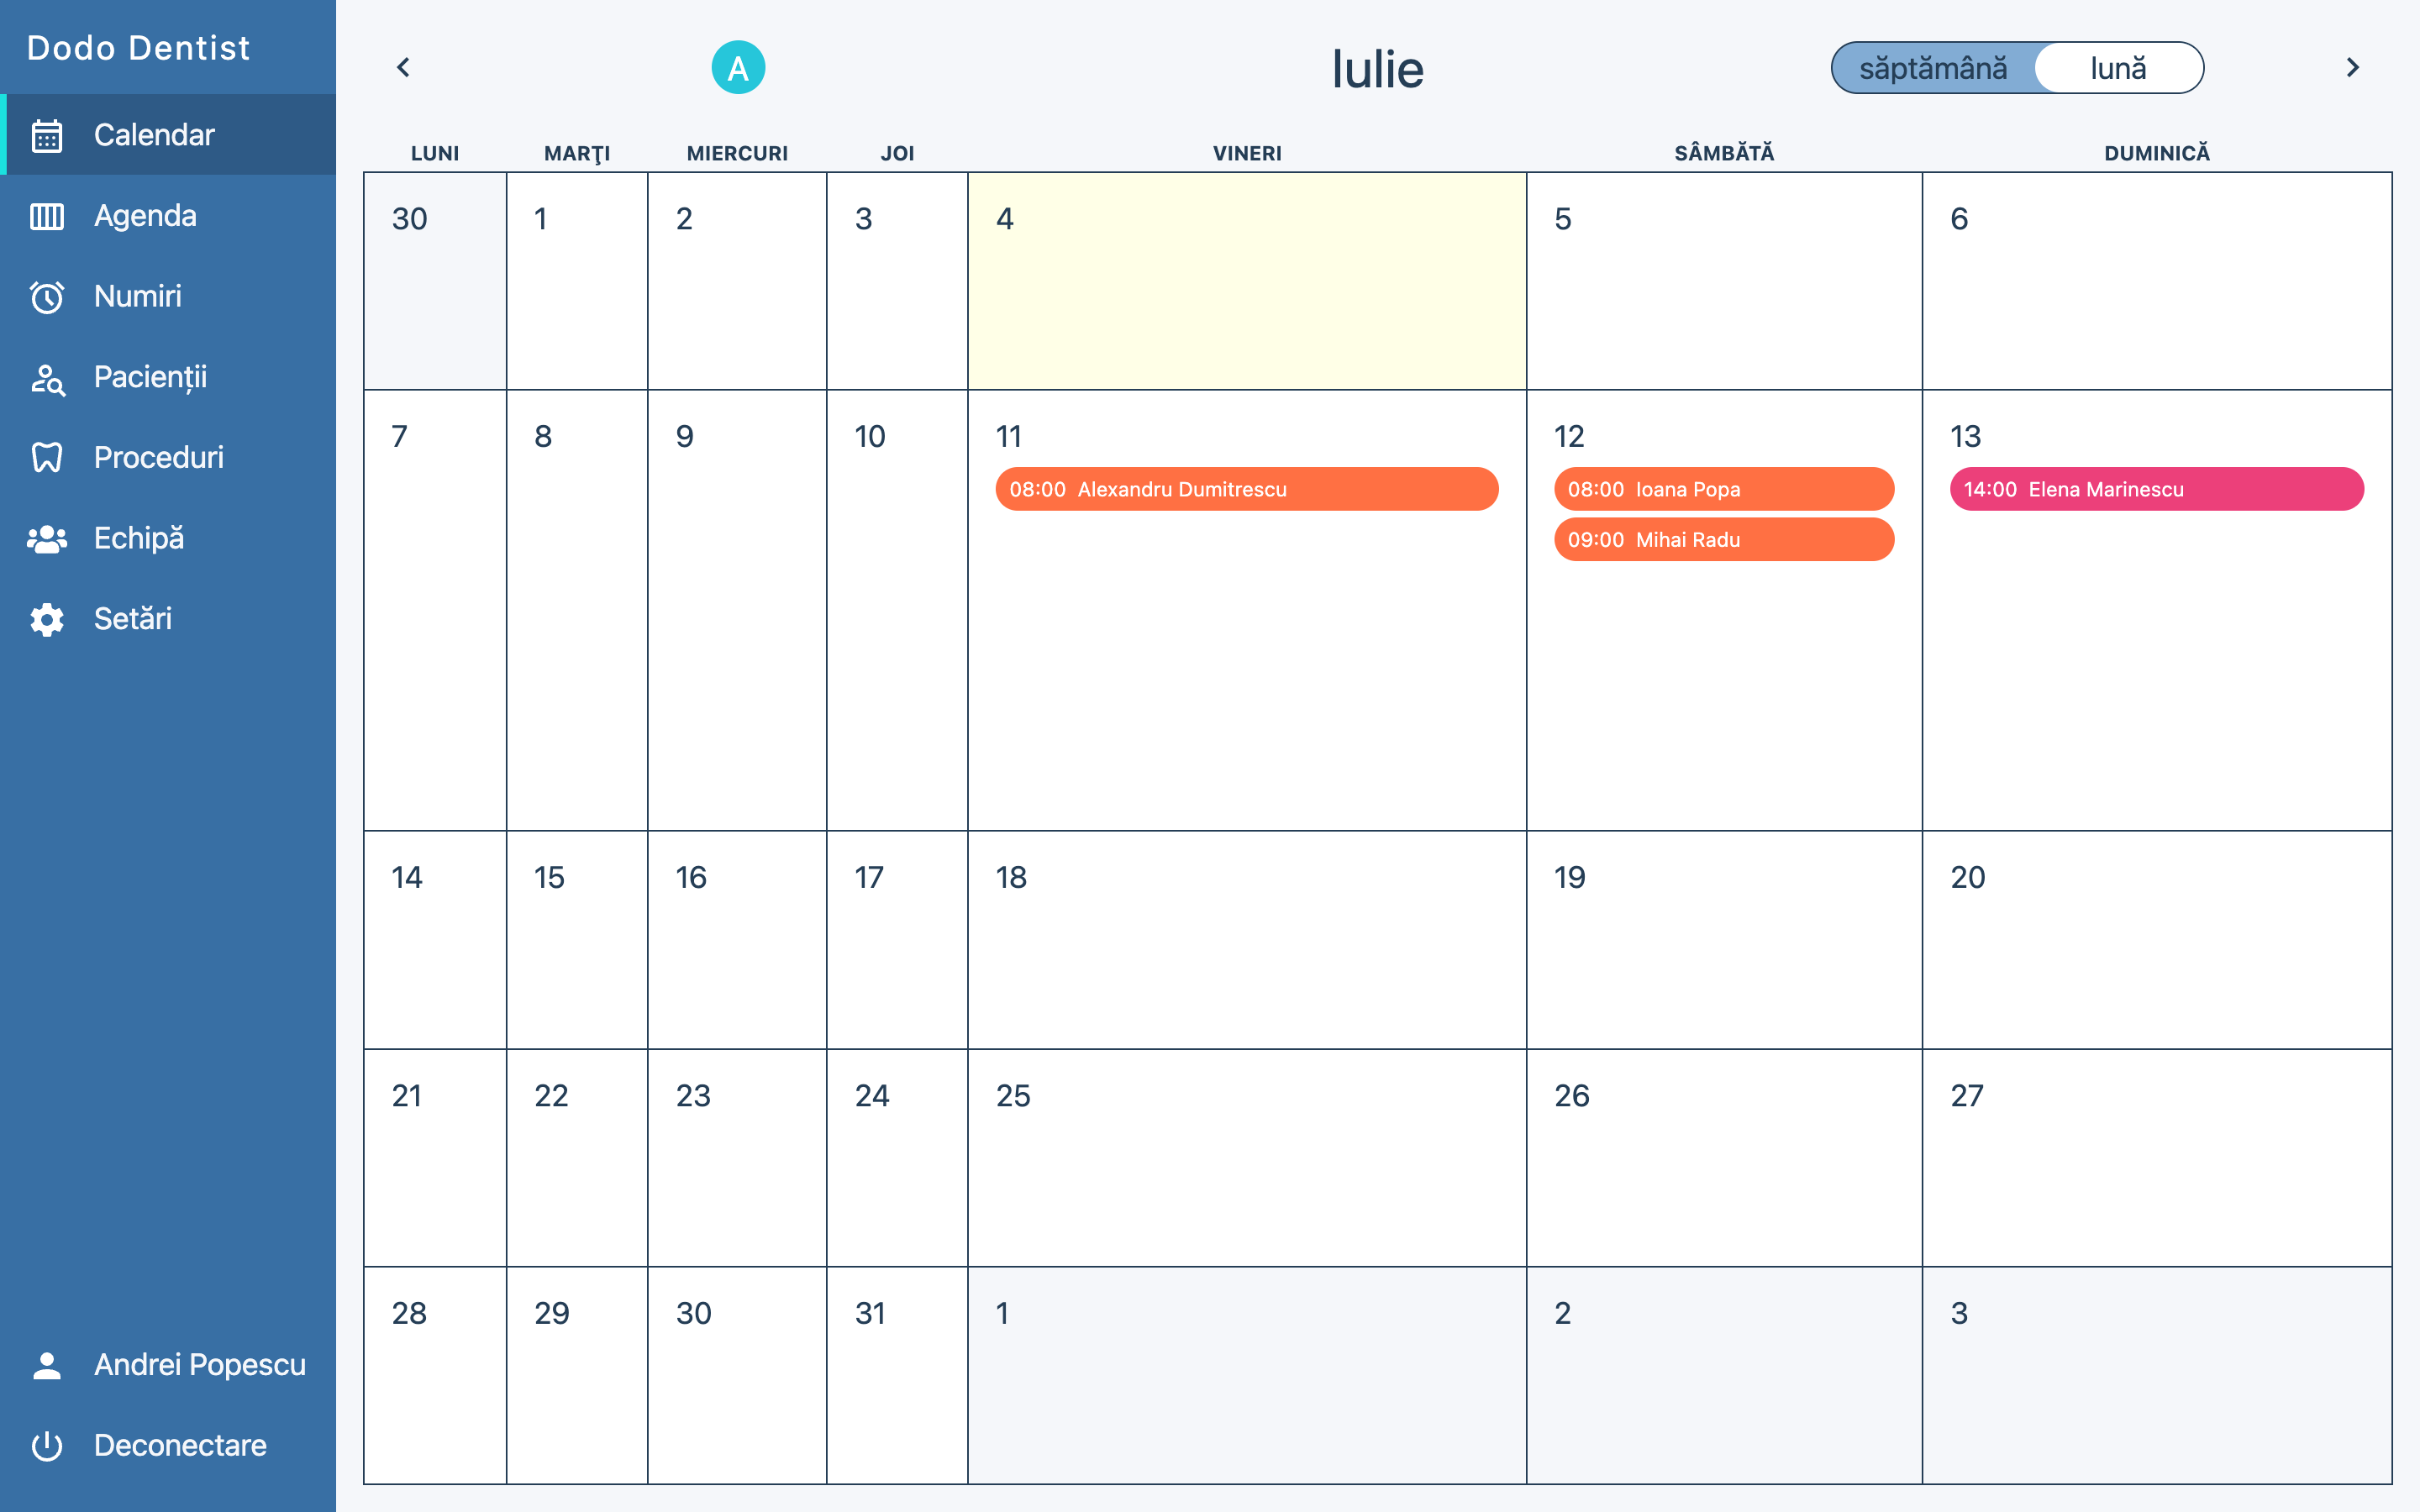
Task: Click the Deconectare power icon
Action: (x=47, y=1446)
